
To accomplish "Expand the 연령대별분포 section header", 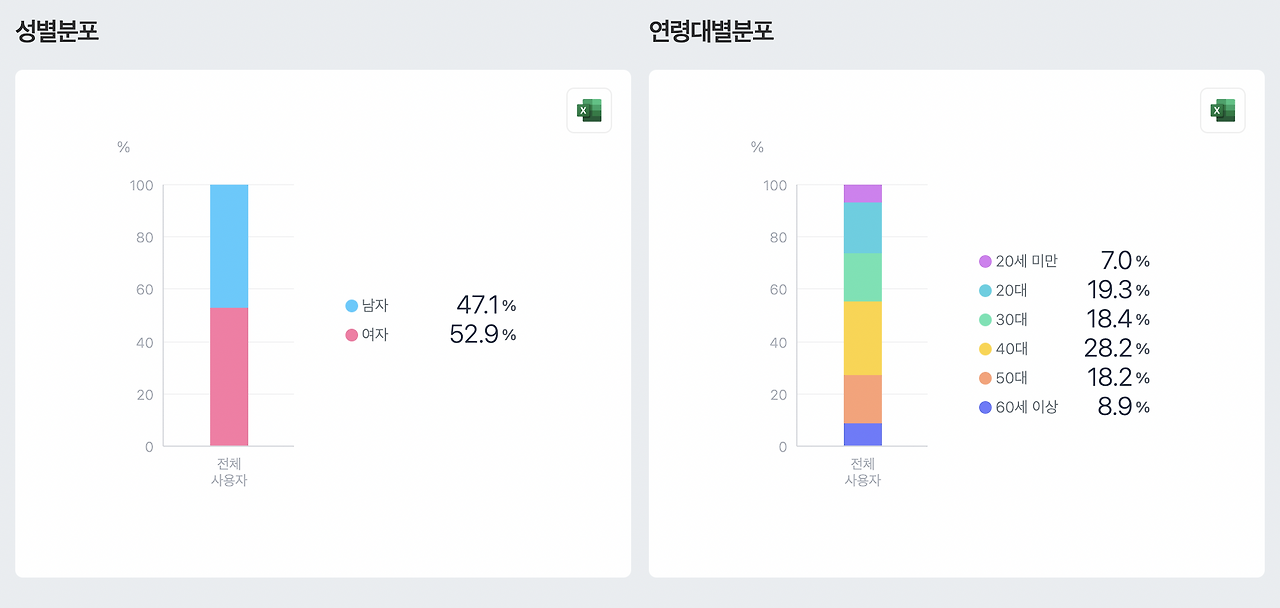I will pyautogui.click(x=711, y=30).
